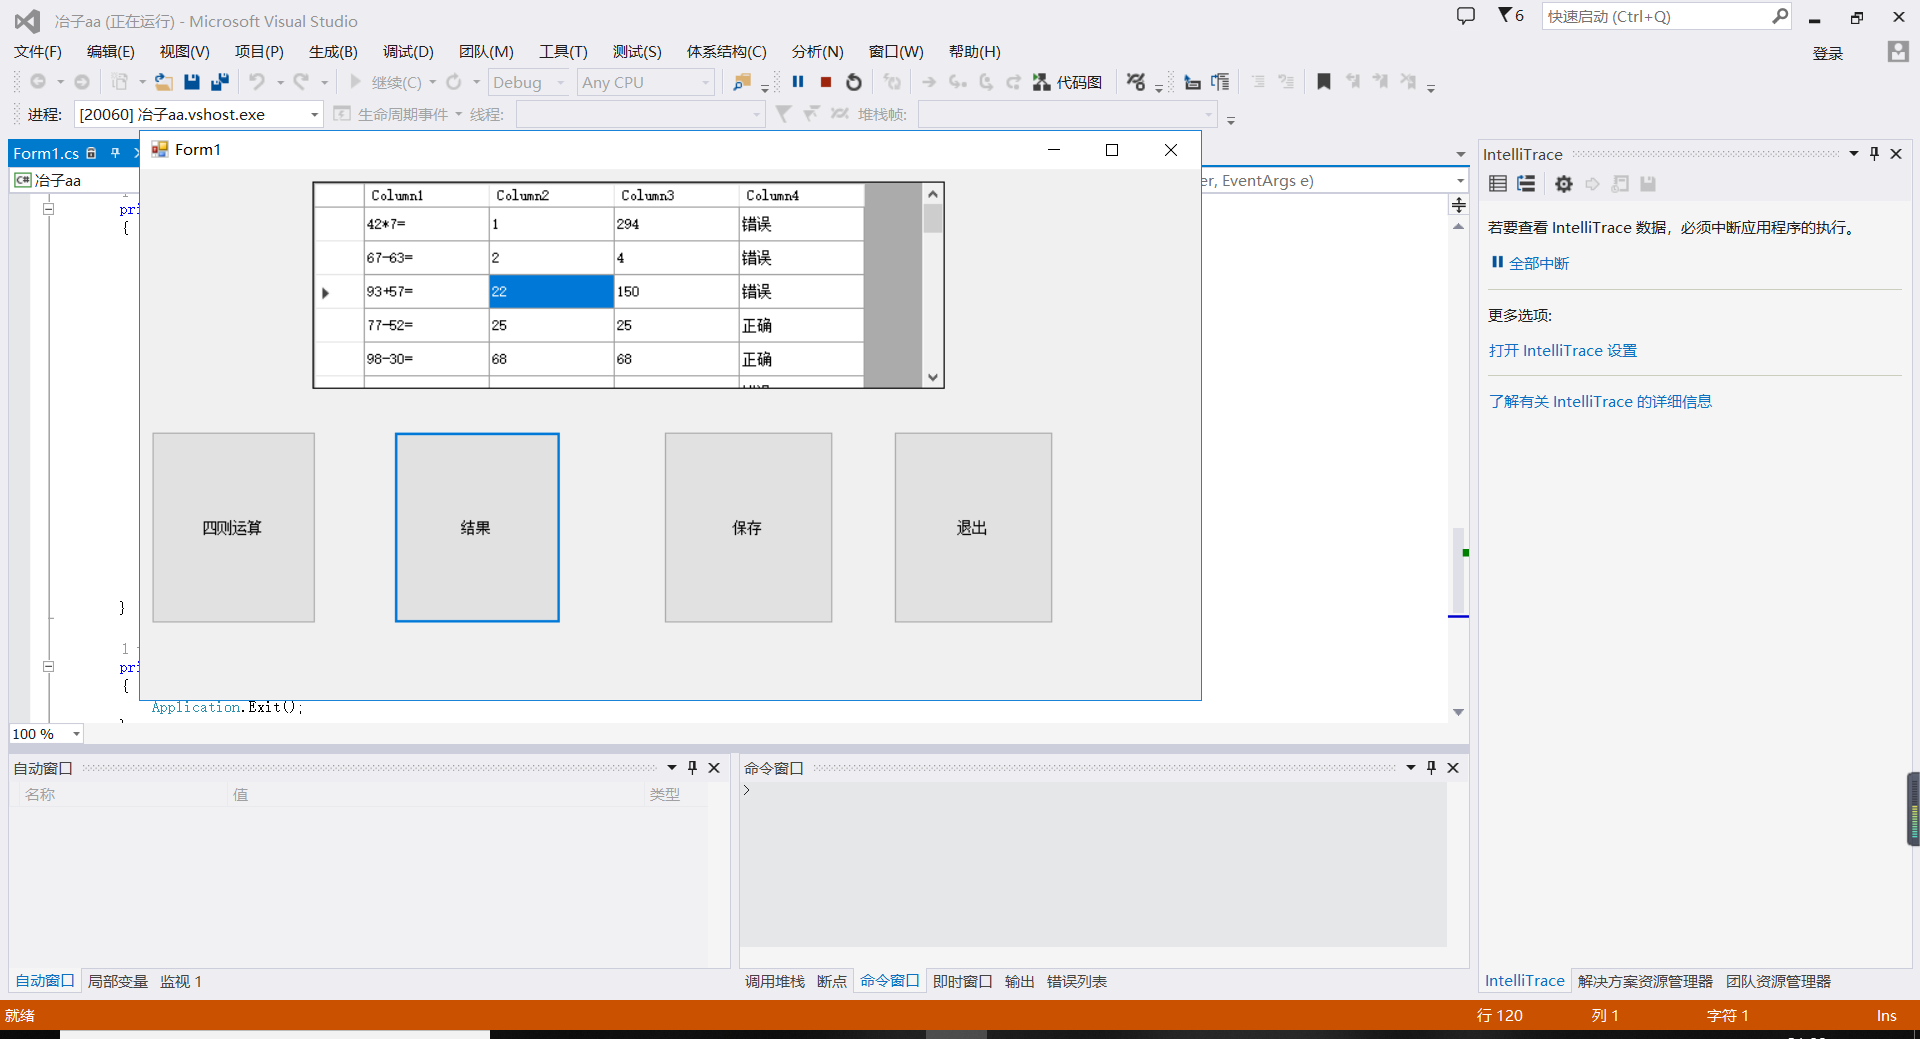
Task: Click the Break All pause icon in debug toolbar
Action: pos(798,82)
